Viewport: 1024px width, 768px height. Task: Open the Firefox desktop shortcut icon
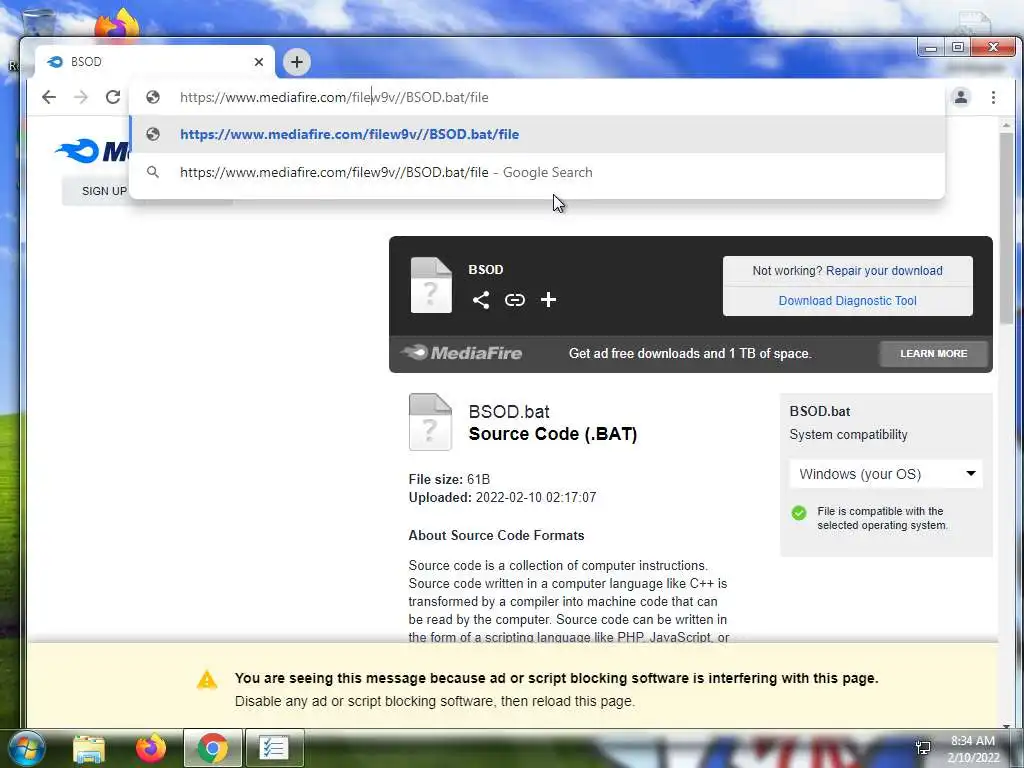point(117,25)
